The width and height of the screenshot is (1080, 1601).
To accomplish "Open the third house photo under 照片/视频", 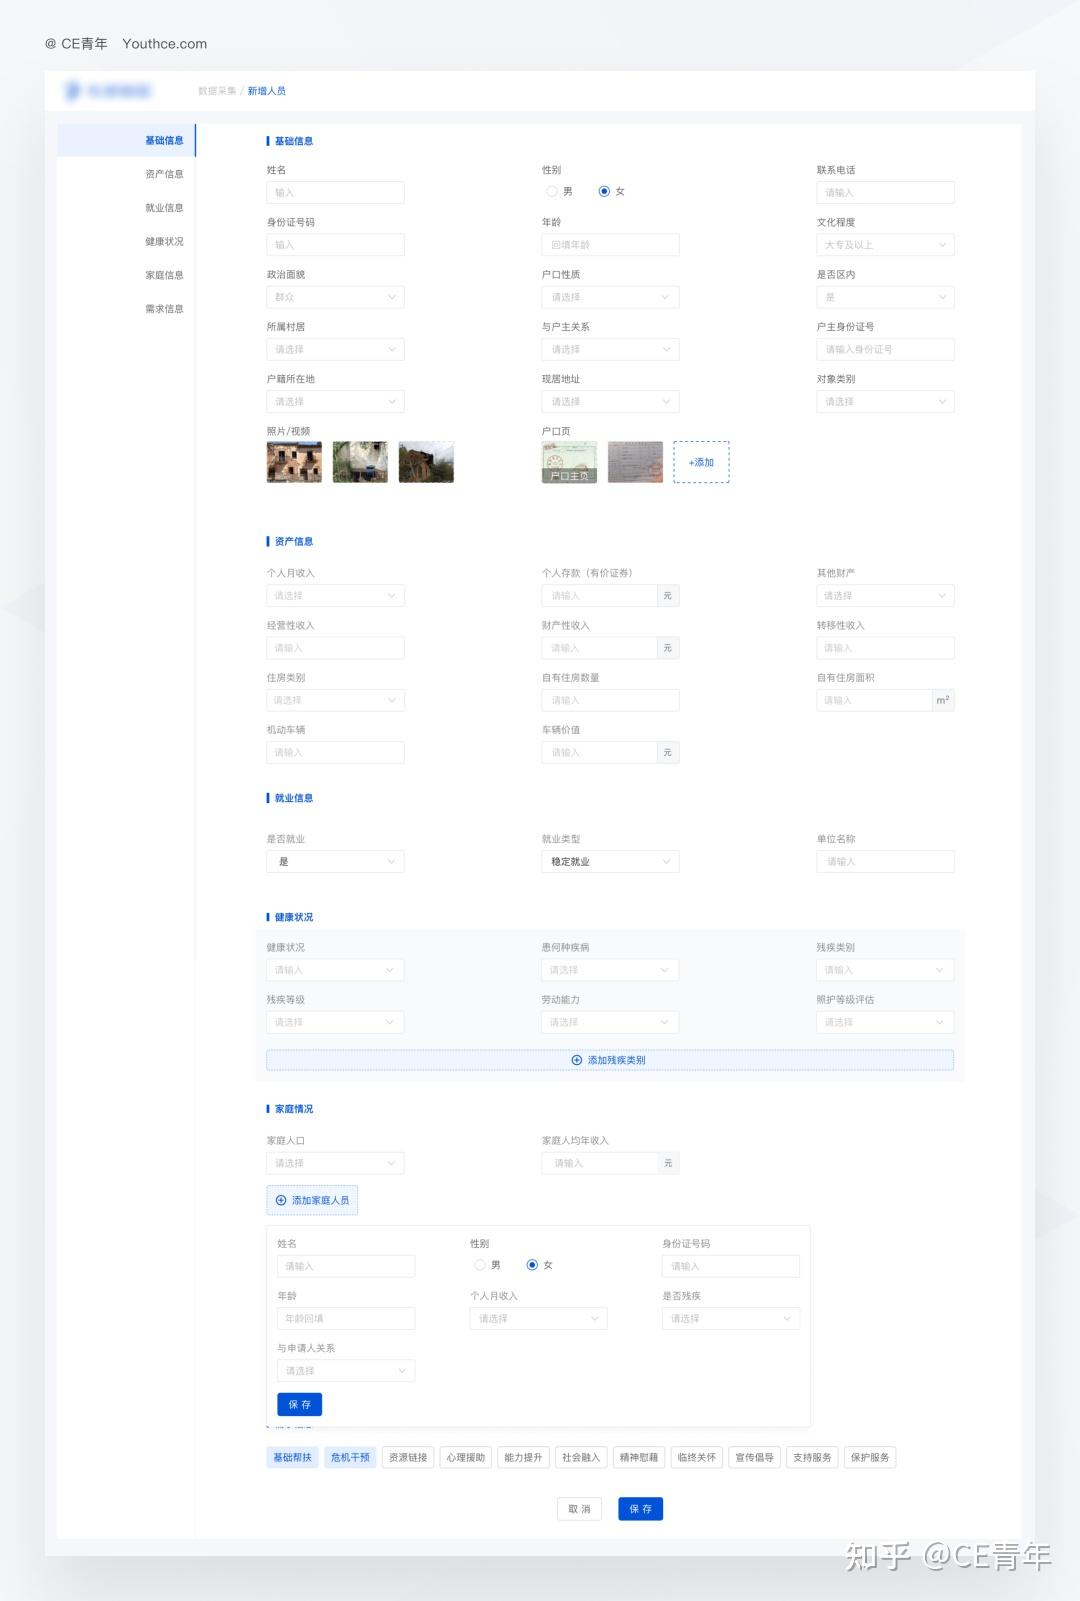I will [426, 462].
